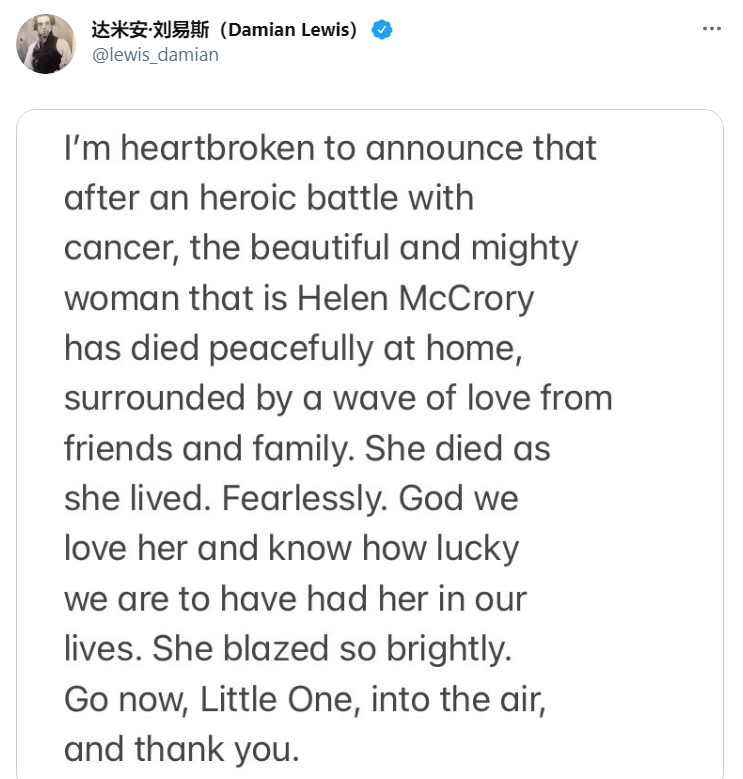Click the blue verified checkmark badge
This screenshot has width=743, height=779.
pos(381,30)
